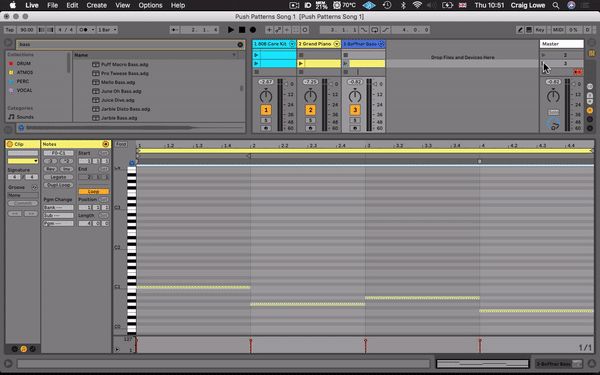Click the Rev button in Notes
The width and height of the screenshot is (600, 375).
[51, 169]
